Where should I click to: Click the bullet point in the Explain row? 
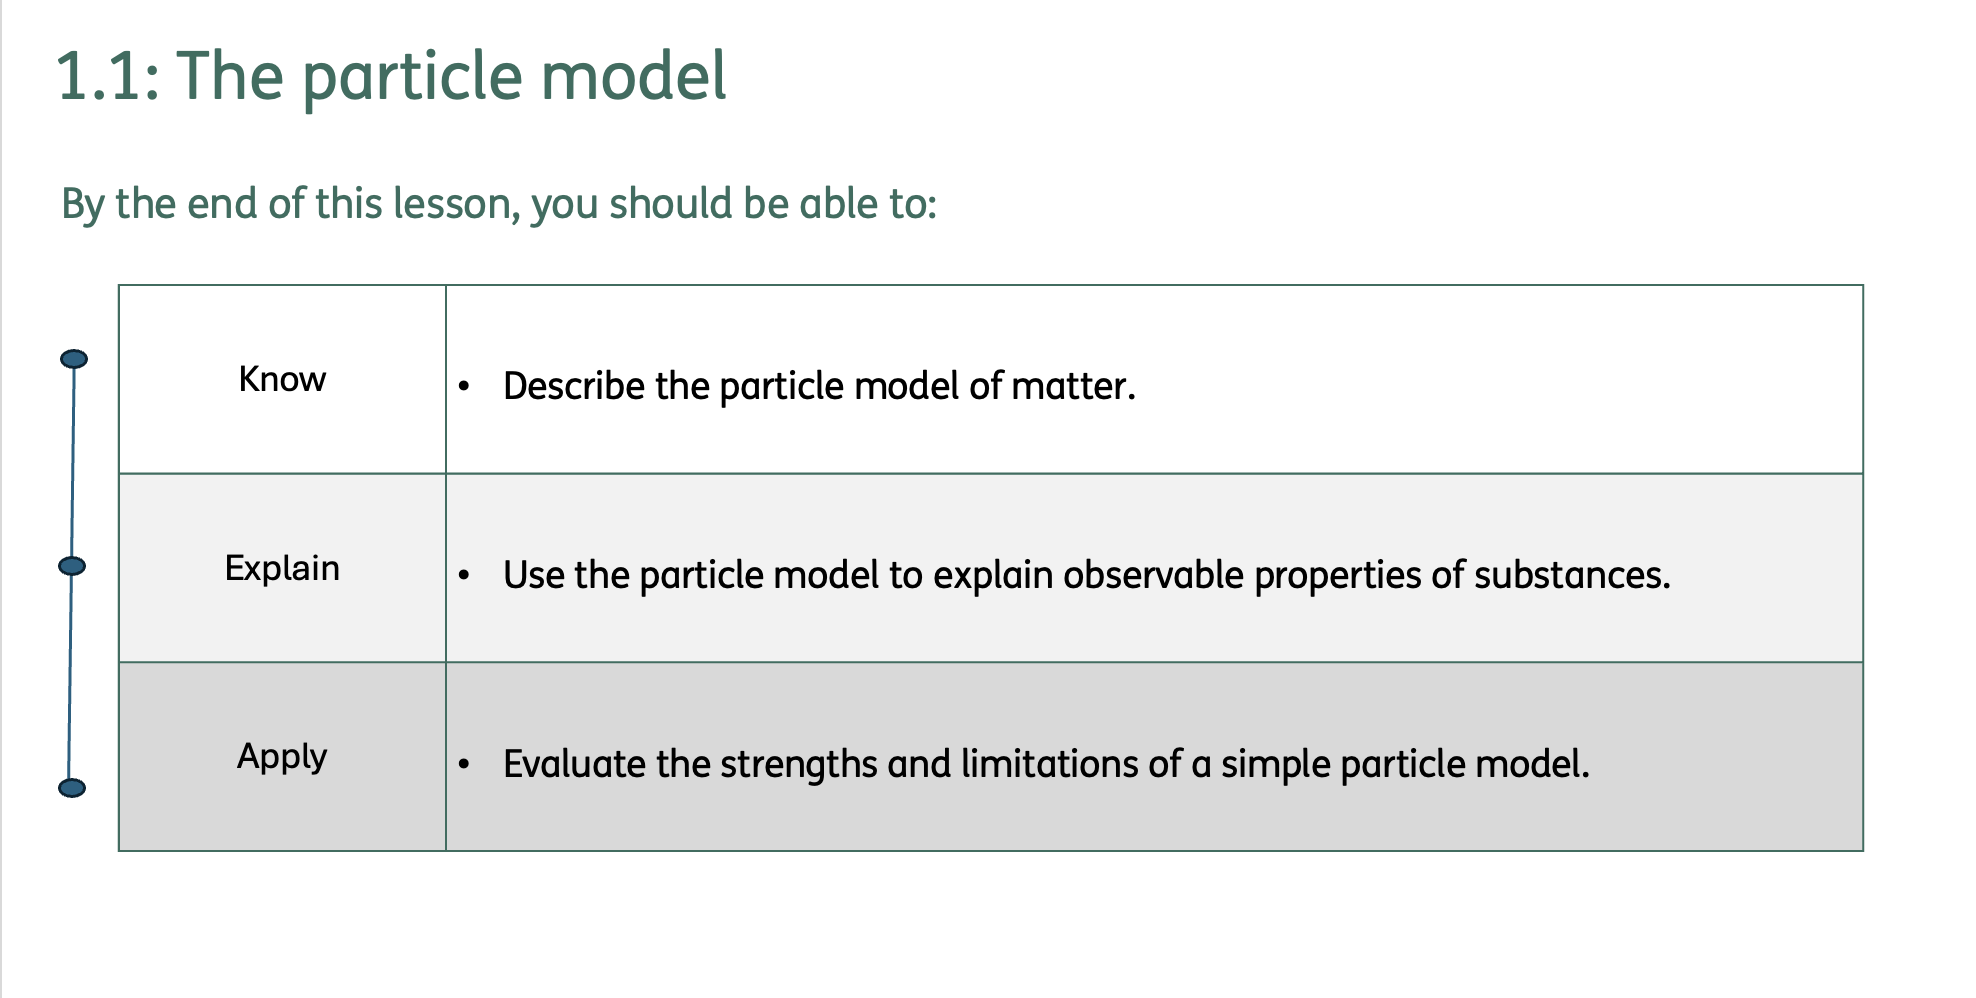[x=464, y=575]
